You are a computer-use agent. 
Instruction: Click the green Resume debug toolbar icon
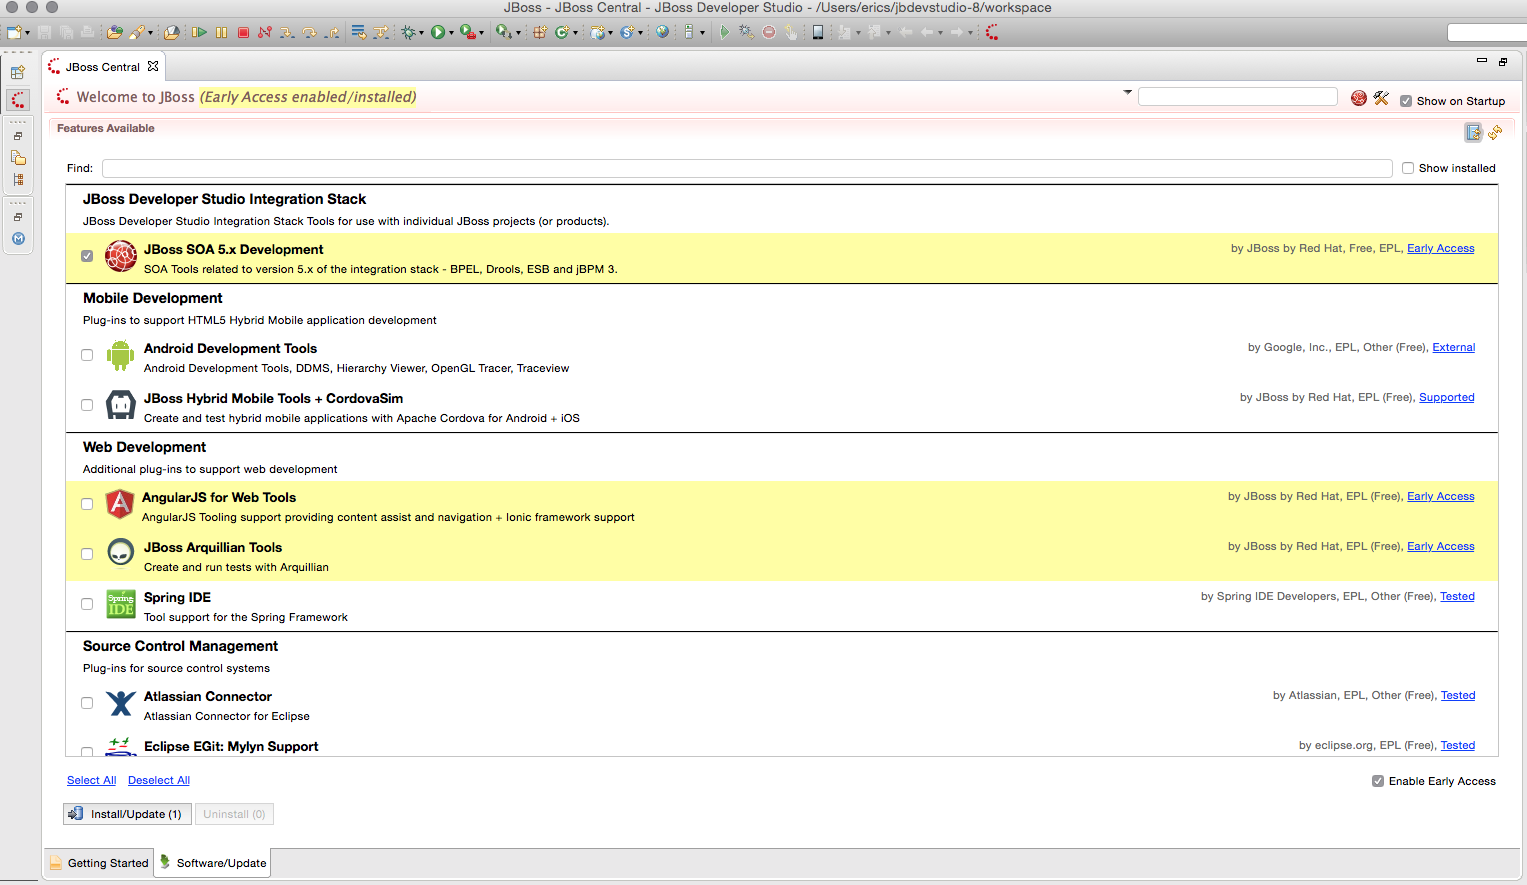click(x=199, y=32)
